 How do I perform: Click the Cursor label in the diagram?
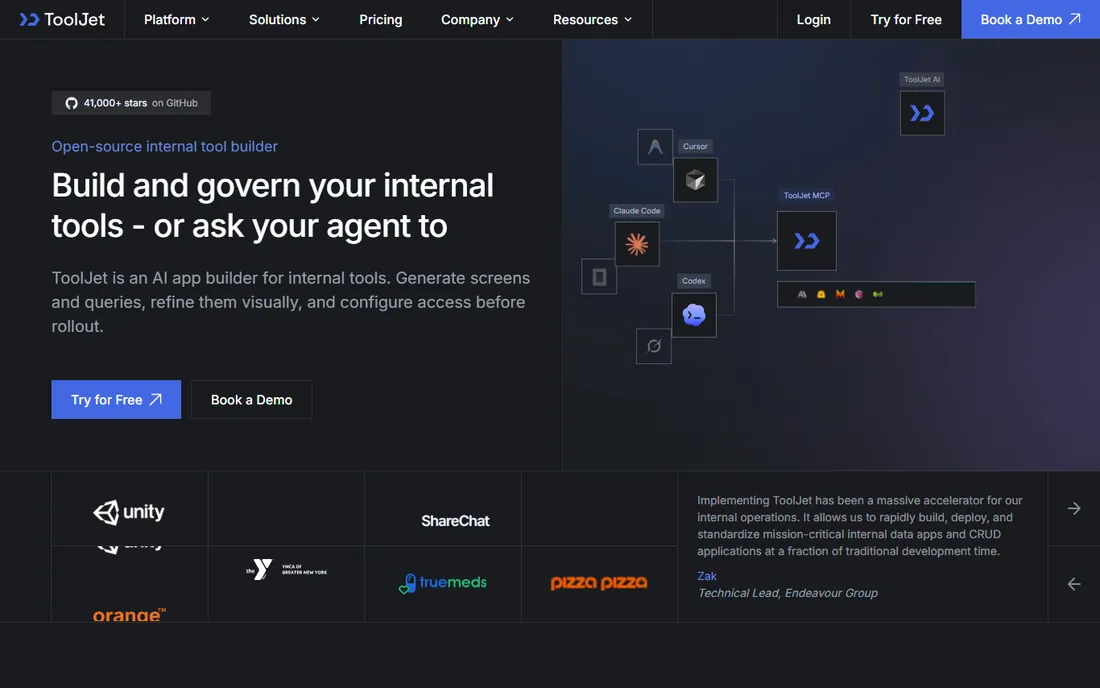coord(695,147)
